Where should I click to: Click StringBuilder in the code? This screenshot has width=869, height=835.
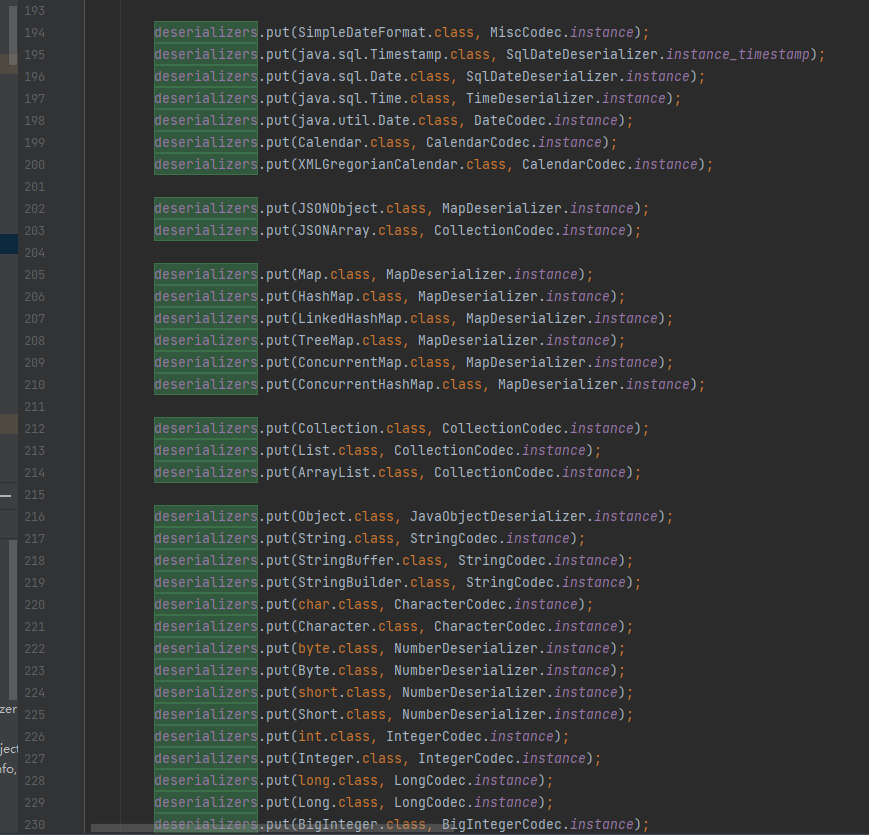(350, 582)
